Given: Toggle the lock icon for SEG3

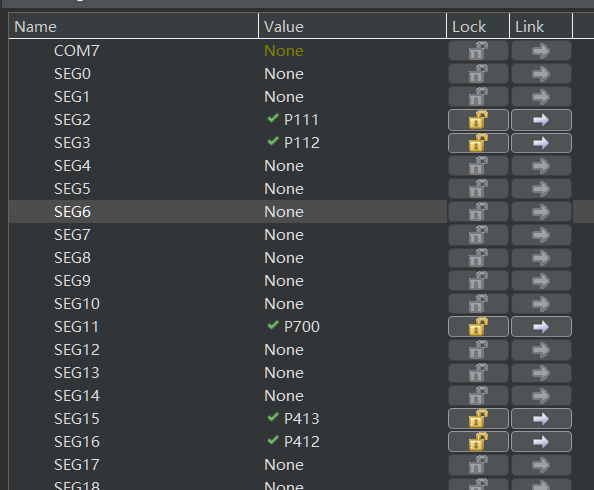Looking at the screenshot, I should [x=478, y=143].
